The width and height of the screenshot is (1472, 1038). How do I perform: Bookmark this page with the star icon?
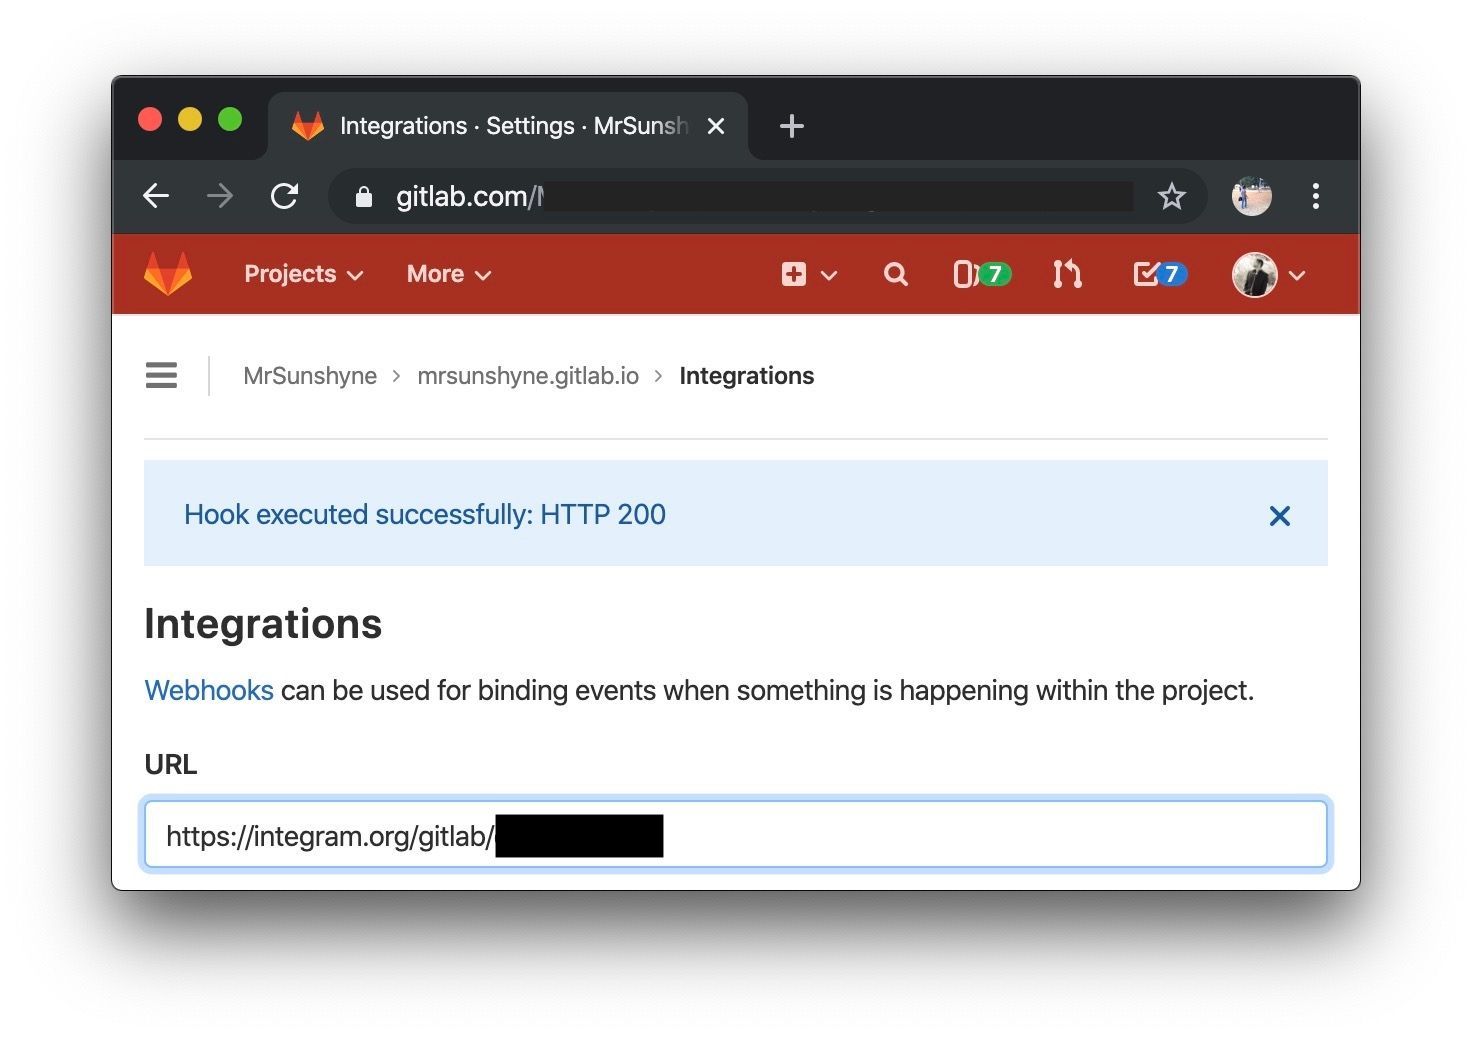1171,196
